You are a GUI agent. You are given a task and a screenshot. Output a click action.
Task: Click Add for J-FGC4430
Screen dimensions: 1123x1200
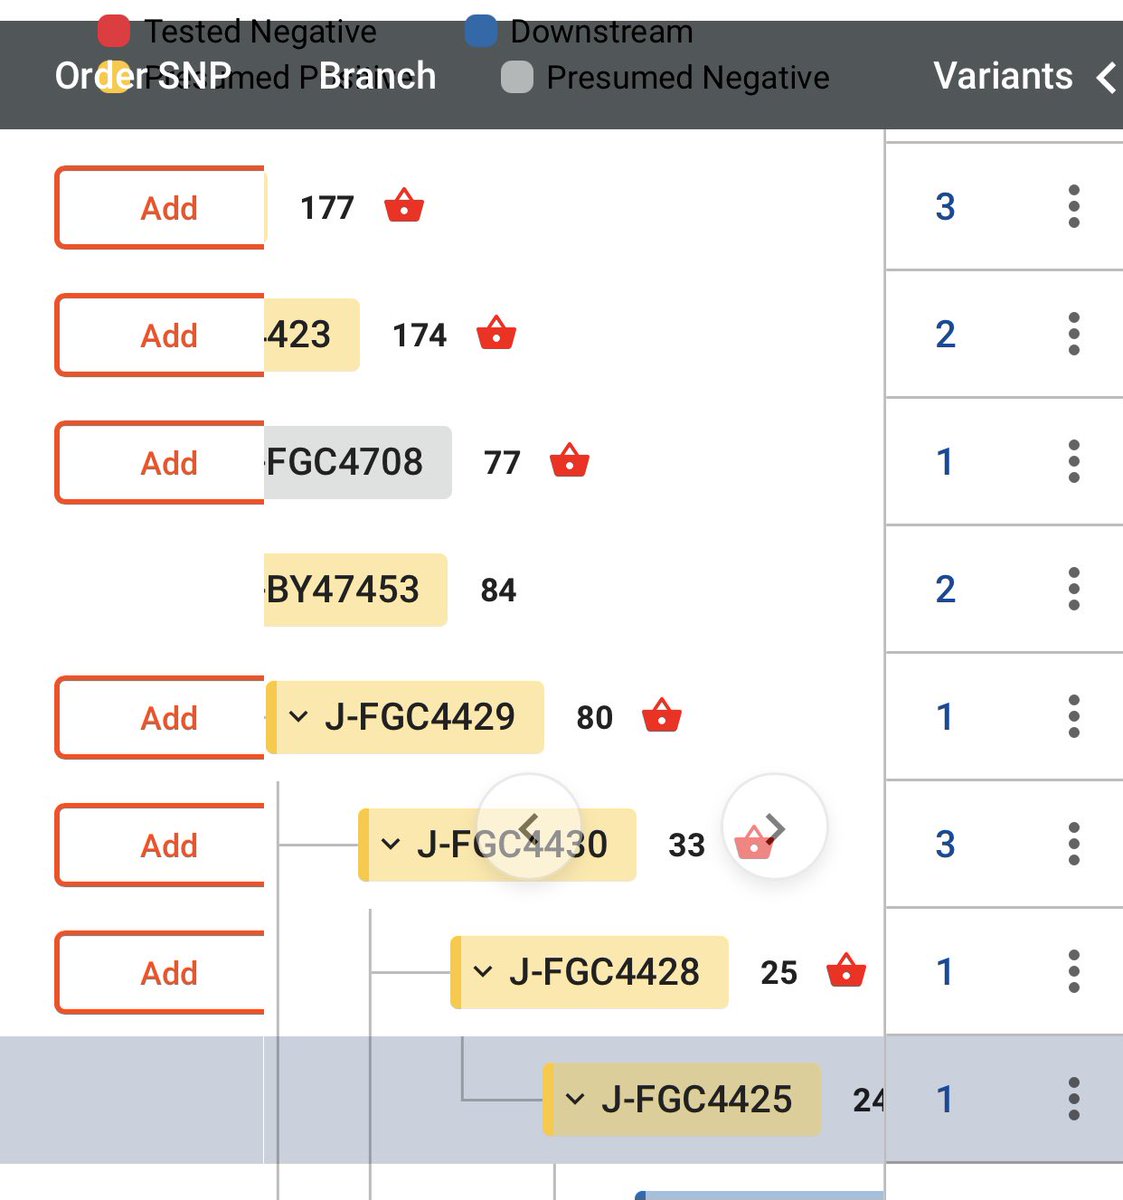tap(160, 845)
